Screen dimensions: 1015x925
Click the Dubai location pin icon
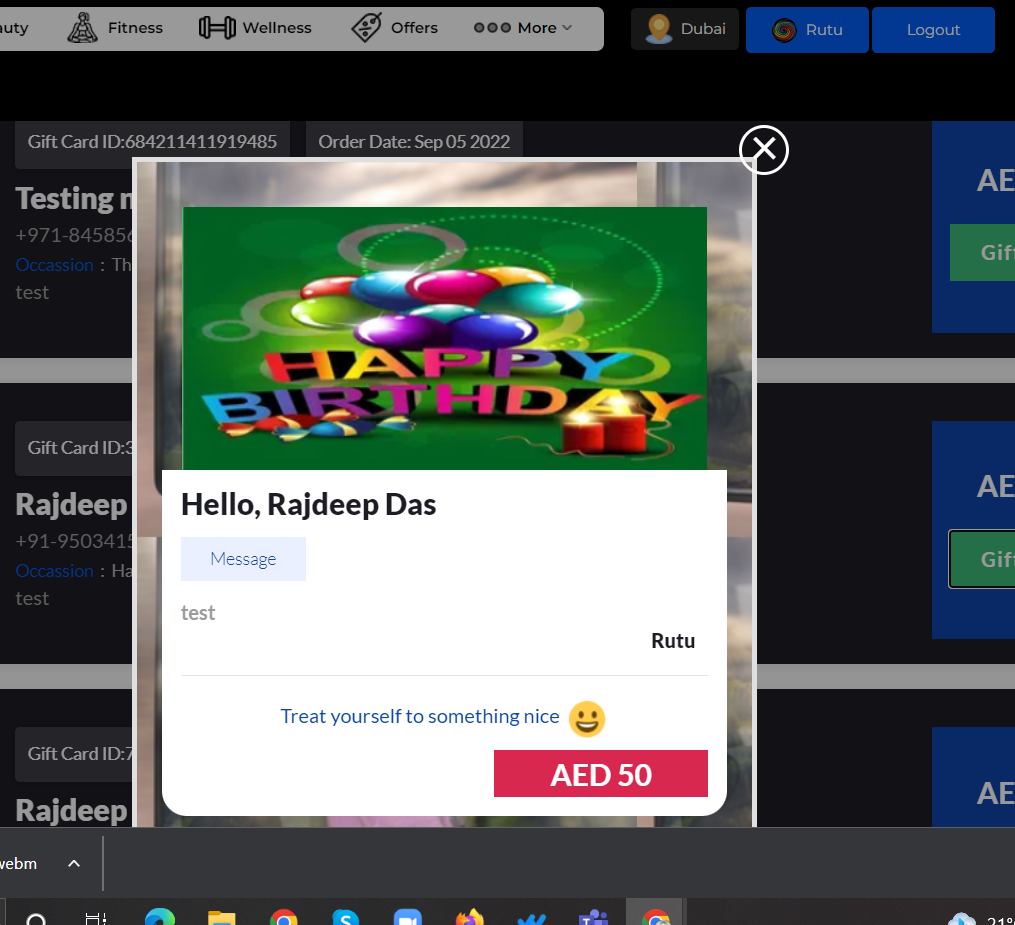(659, 29)
